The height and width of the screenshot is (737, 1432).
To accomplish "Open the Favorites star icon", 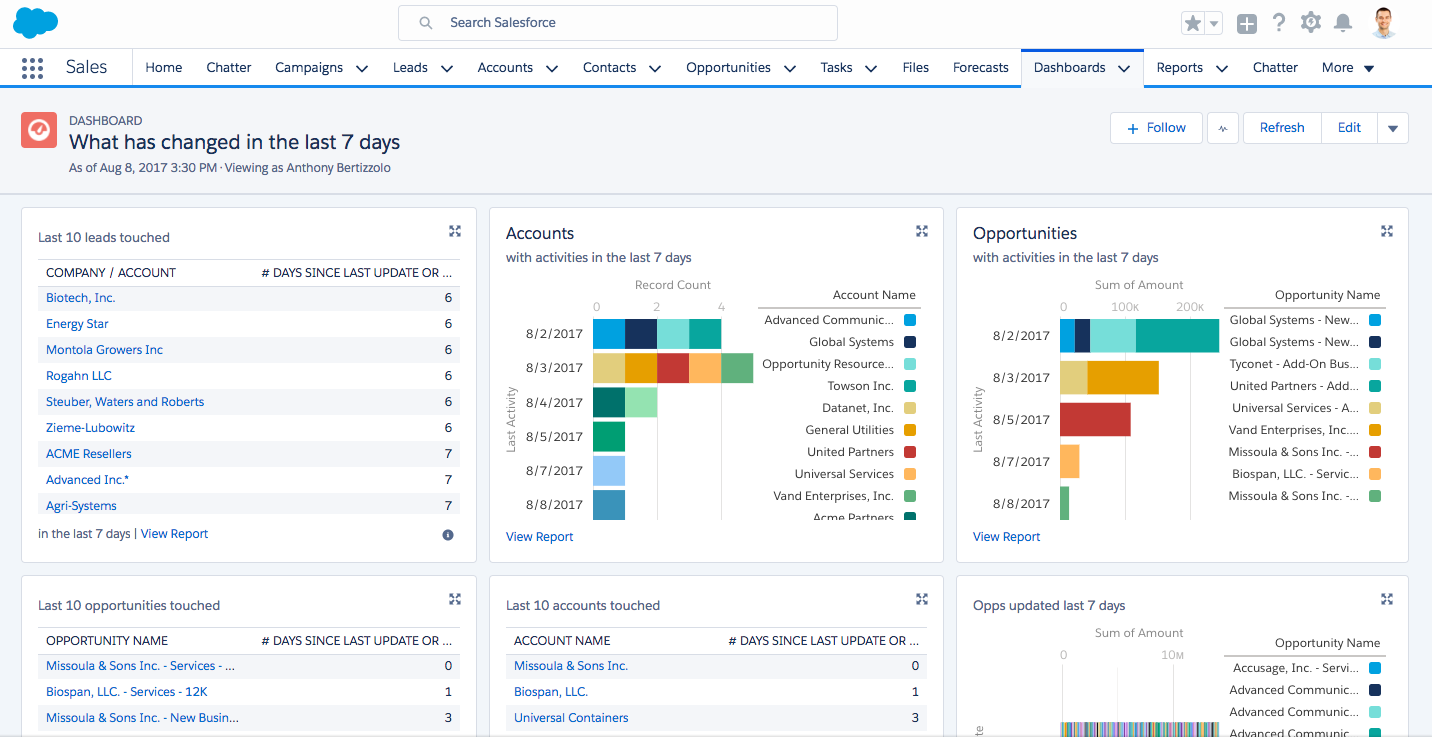I will [x=1192, y=23].
